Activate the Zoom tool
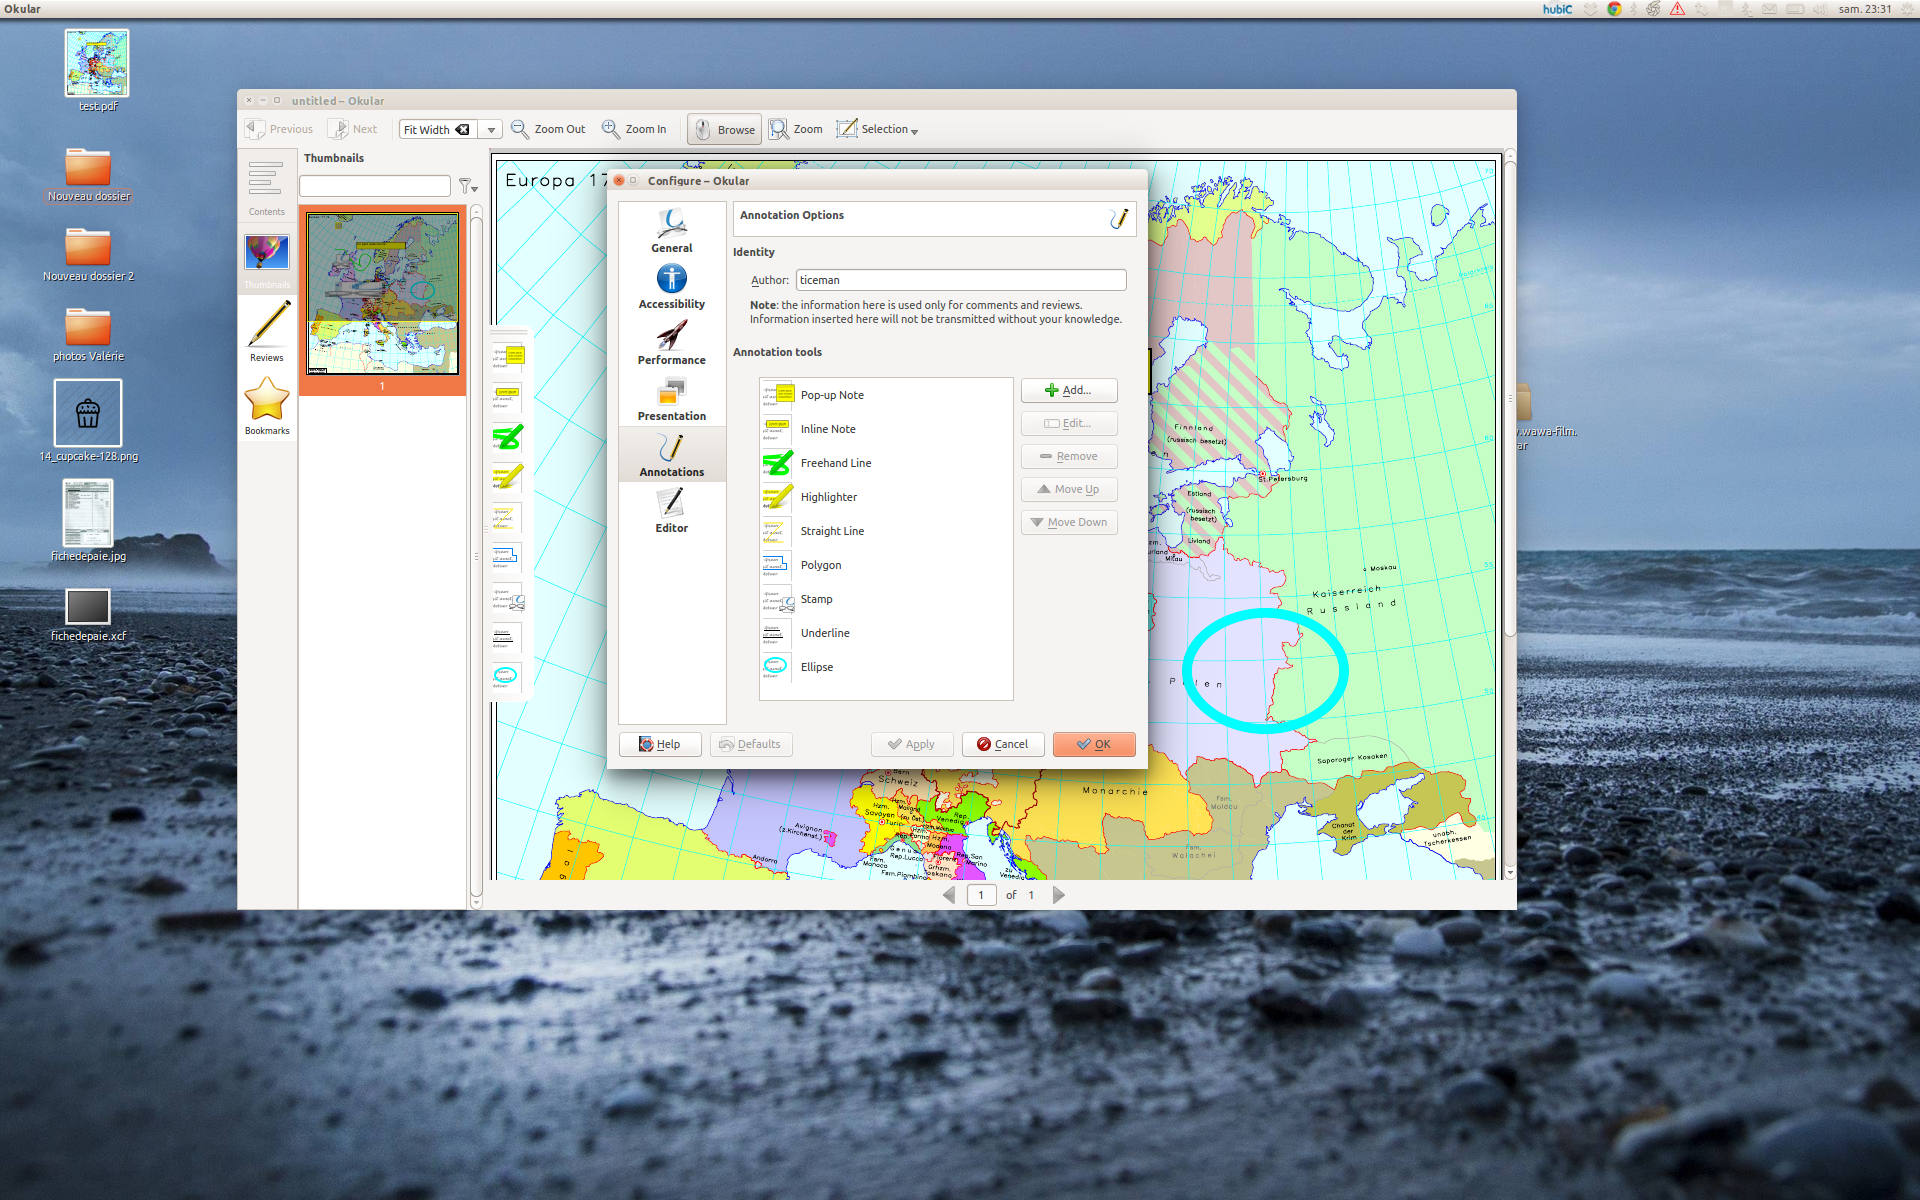1920x1200 pixels. pos(796,129)
